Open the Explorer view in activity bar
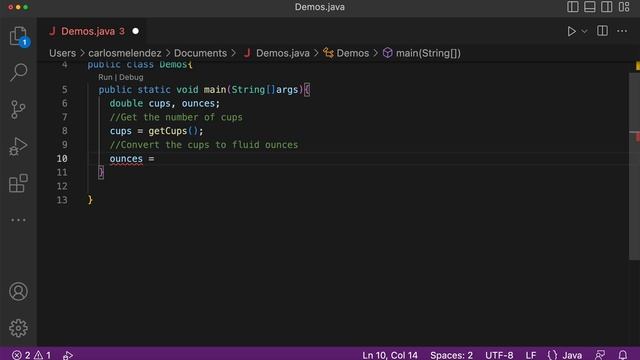Screen dimensions: 640x360 coord(18,36)
